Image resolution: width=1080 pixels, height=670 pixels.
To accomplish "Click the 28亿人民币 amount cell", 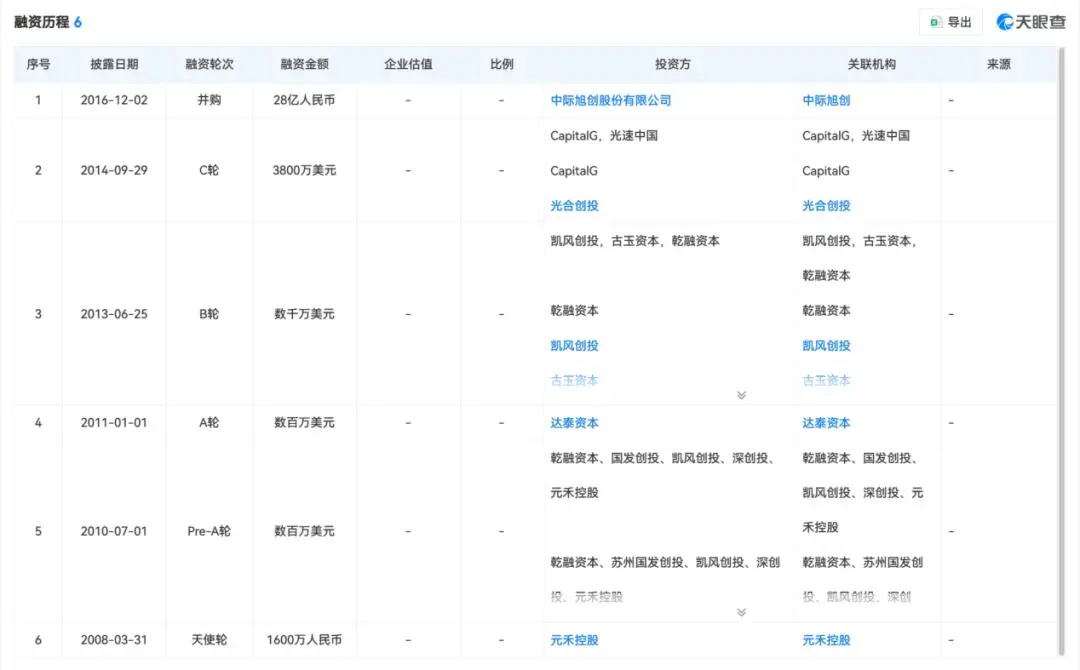I will point(304,101).
